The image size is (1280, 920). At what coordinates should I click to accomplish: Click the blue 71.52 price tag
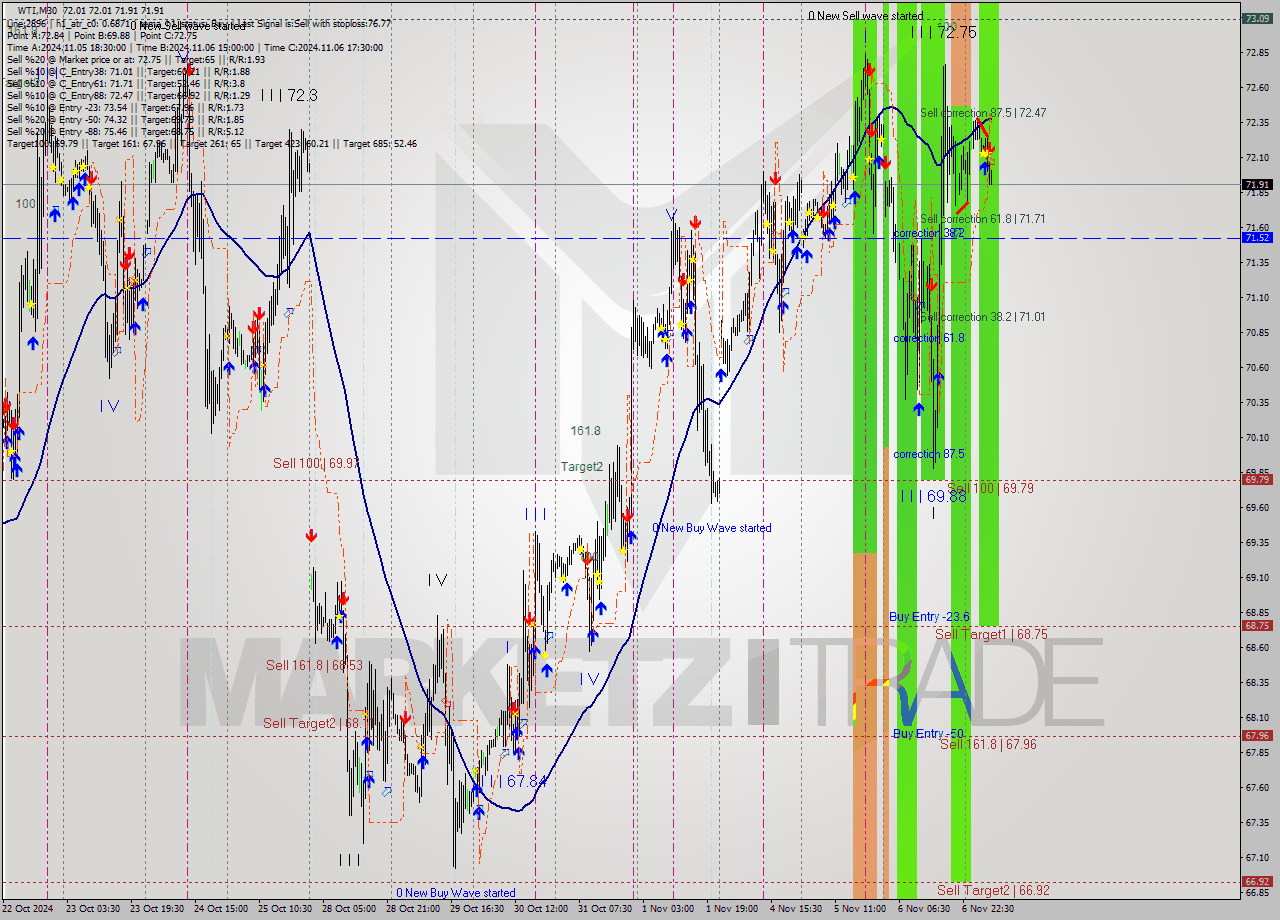point(1256,238)
